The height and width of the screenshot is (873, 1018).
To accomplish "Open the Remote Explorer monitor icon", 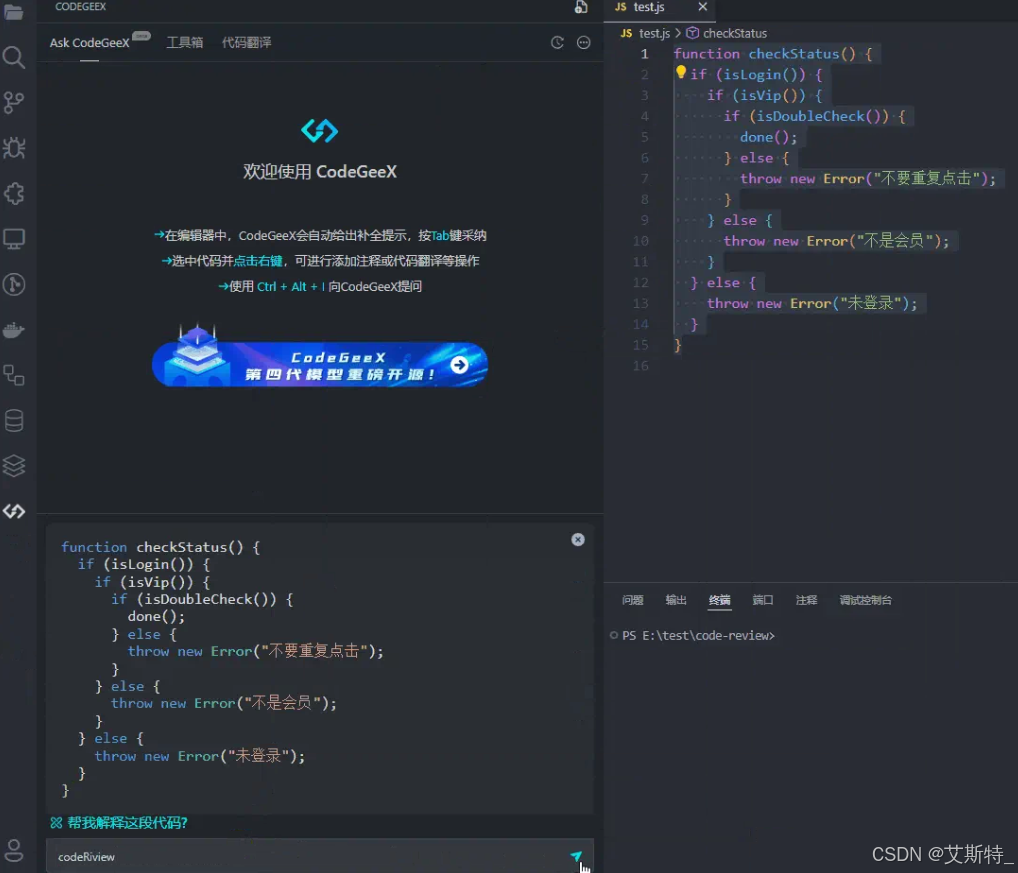I will click(x=14, y=239).
